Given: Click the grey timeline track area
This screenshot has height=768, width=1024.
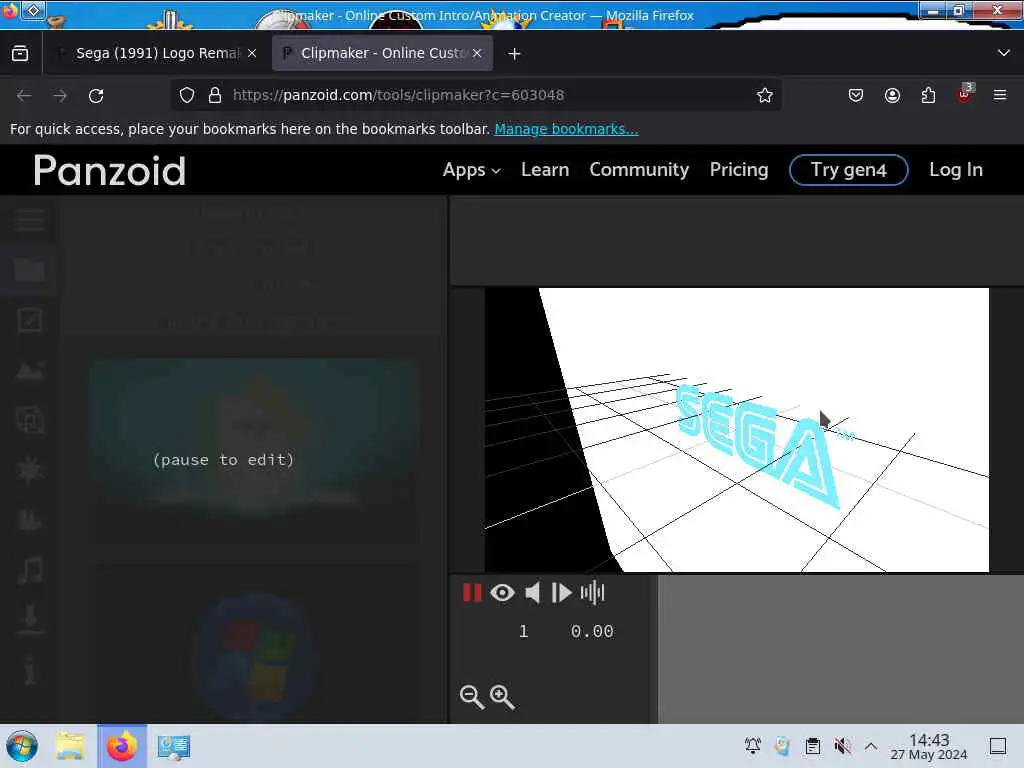Looking at the screenshot, I should point(840,649).
